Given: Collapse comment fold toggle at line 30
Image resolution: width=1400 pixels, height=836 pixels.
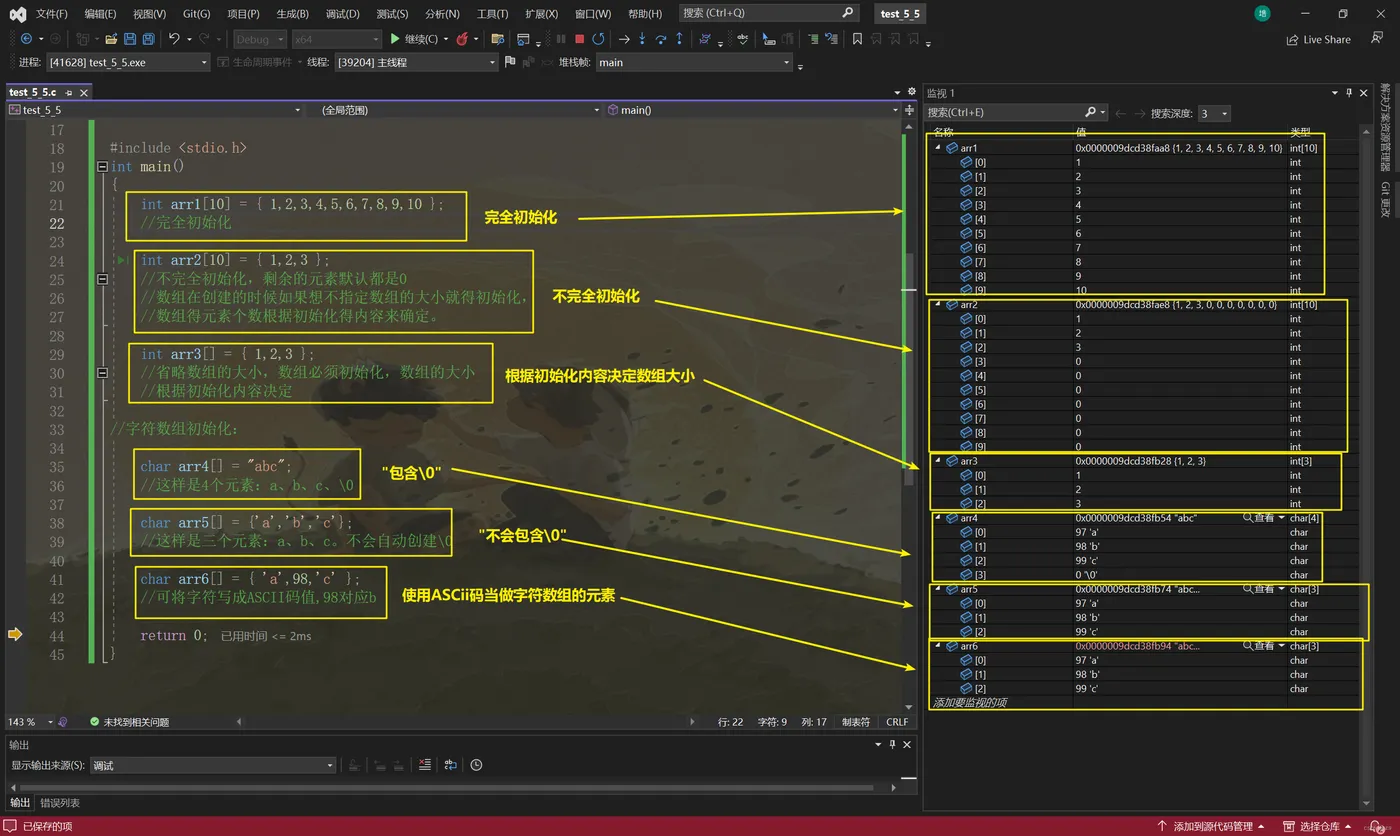Looking at the screenshot, I should click(x=102, y=373).
